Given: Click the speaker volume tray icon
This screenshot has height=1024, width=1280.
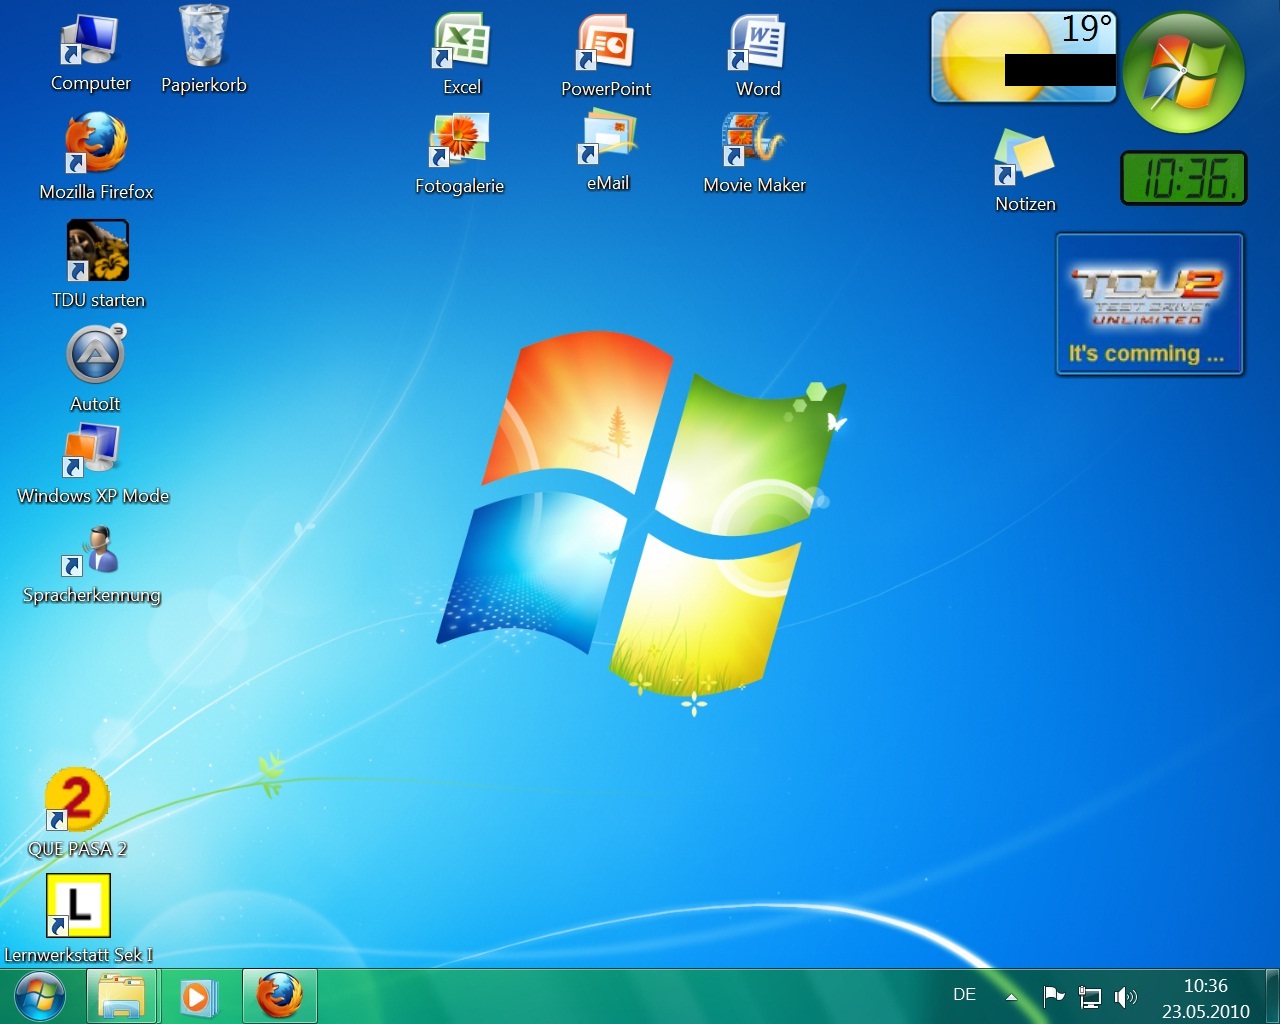Looking at the screenshot, I should click(x=1125, y=996).
